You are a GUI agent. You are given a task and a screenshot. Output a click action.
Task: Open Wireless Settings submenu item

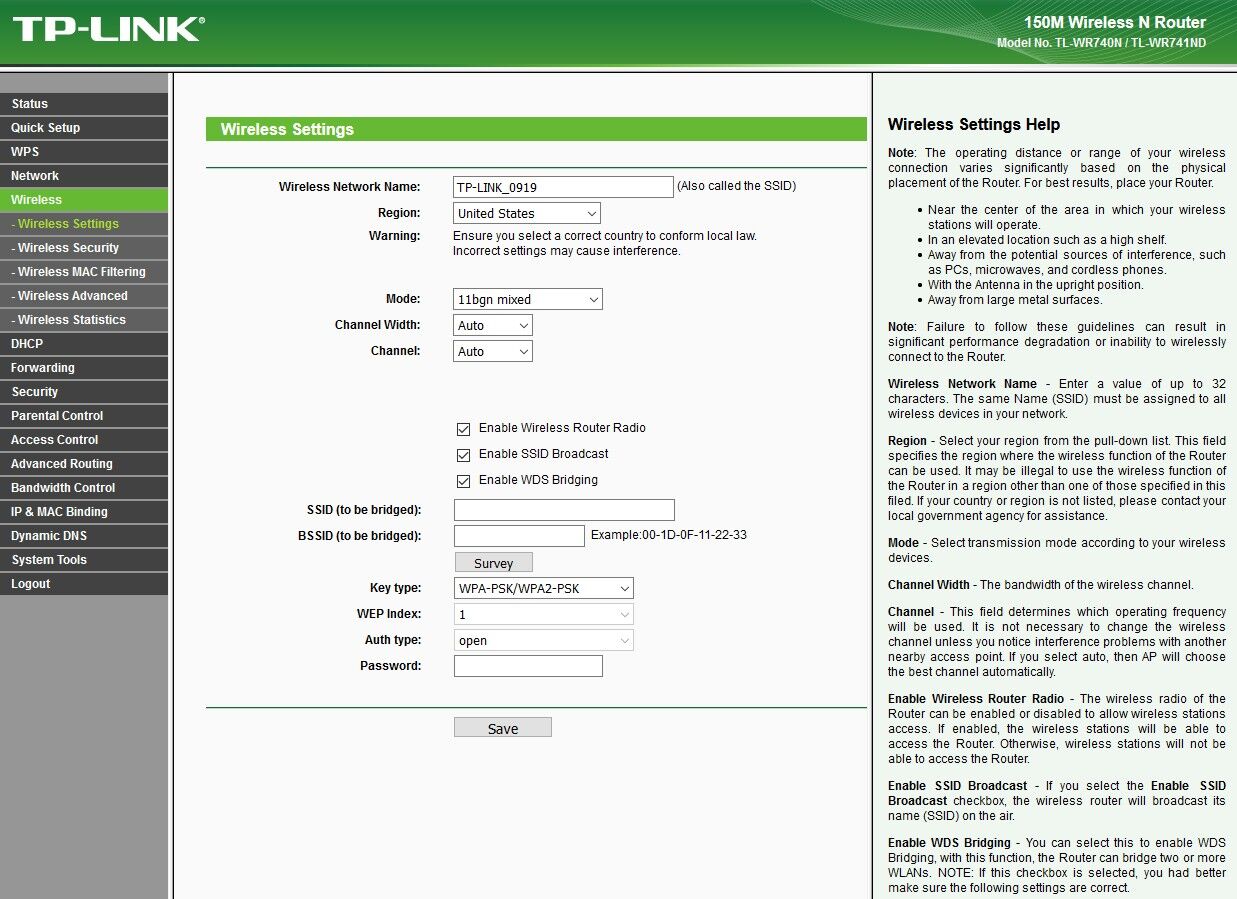tap(84, 224)
